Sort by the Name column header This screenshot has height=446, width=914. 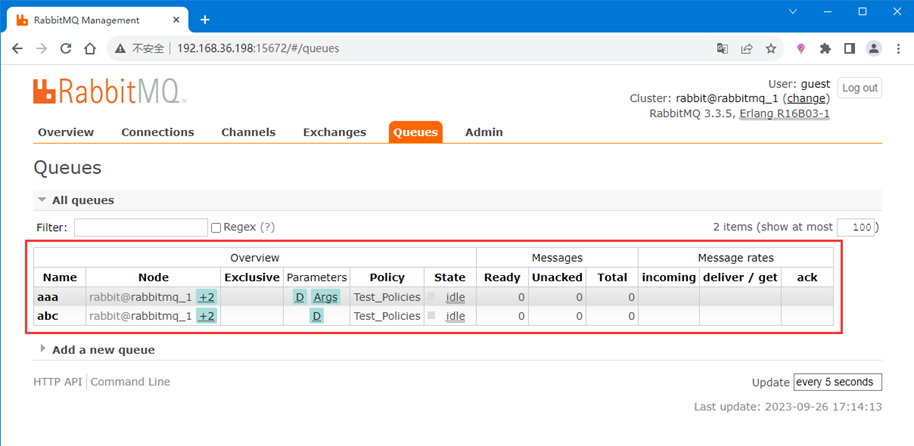[x=59, y=278]
